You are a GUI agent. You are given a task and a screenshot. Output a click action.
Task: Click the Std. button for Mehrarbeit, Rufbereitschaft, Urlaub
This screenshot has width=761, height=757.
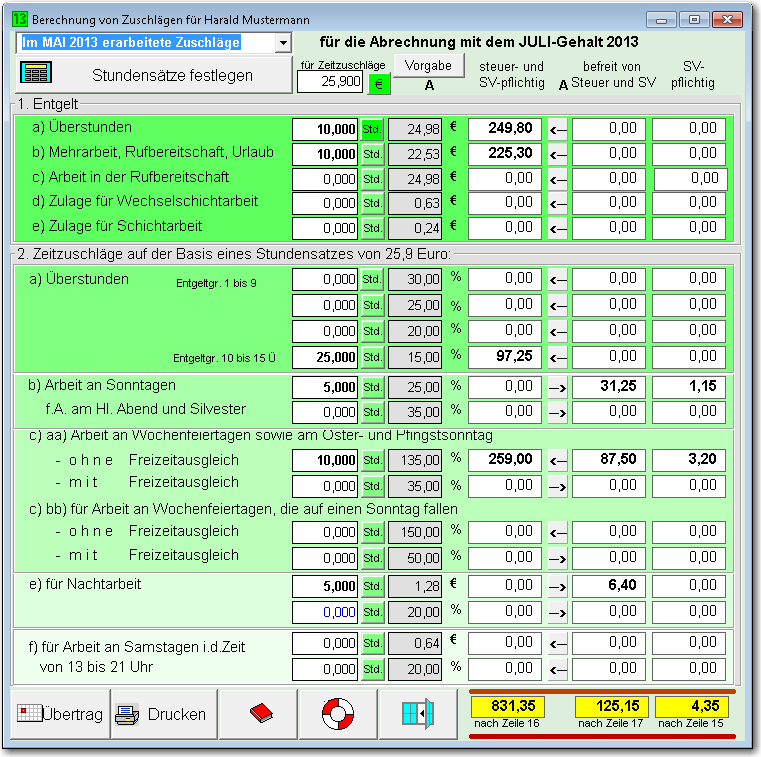pos(372,154)
